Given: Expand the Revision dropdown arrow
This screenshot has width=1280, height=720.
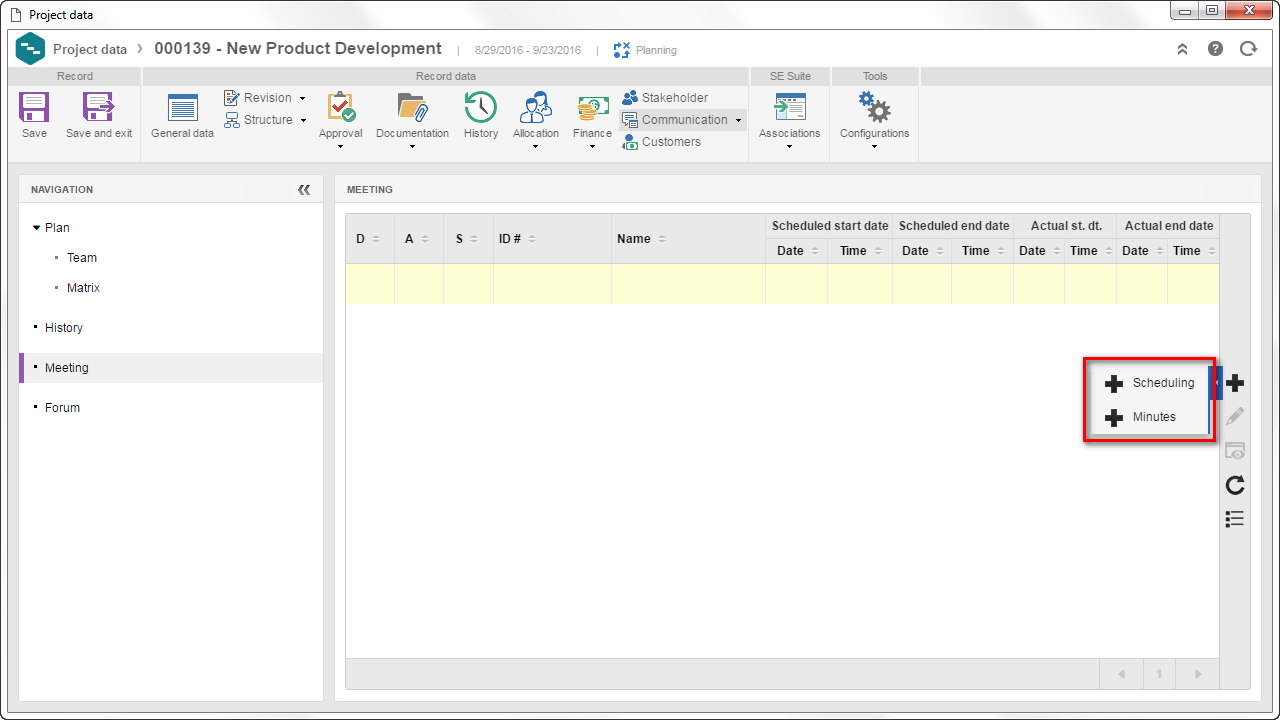Looking at the screenshot, I should pos(302,99).
